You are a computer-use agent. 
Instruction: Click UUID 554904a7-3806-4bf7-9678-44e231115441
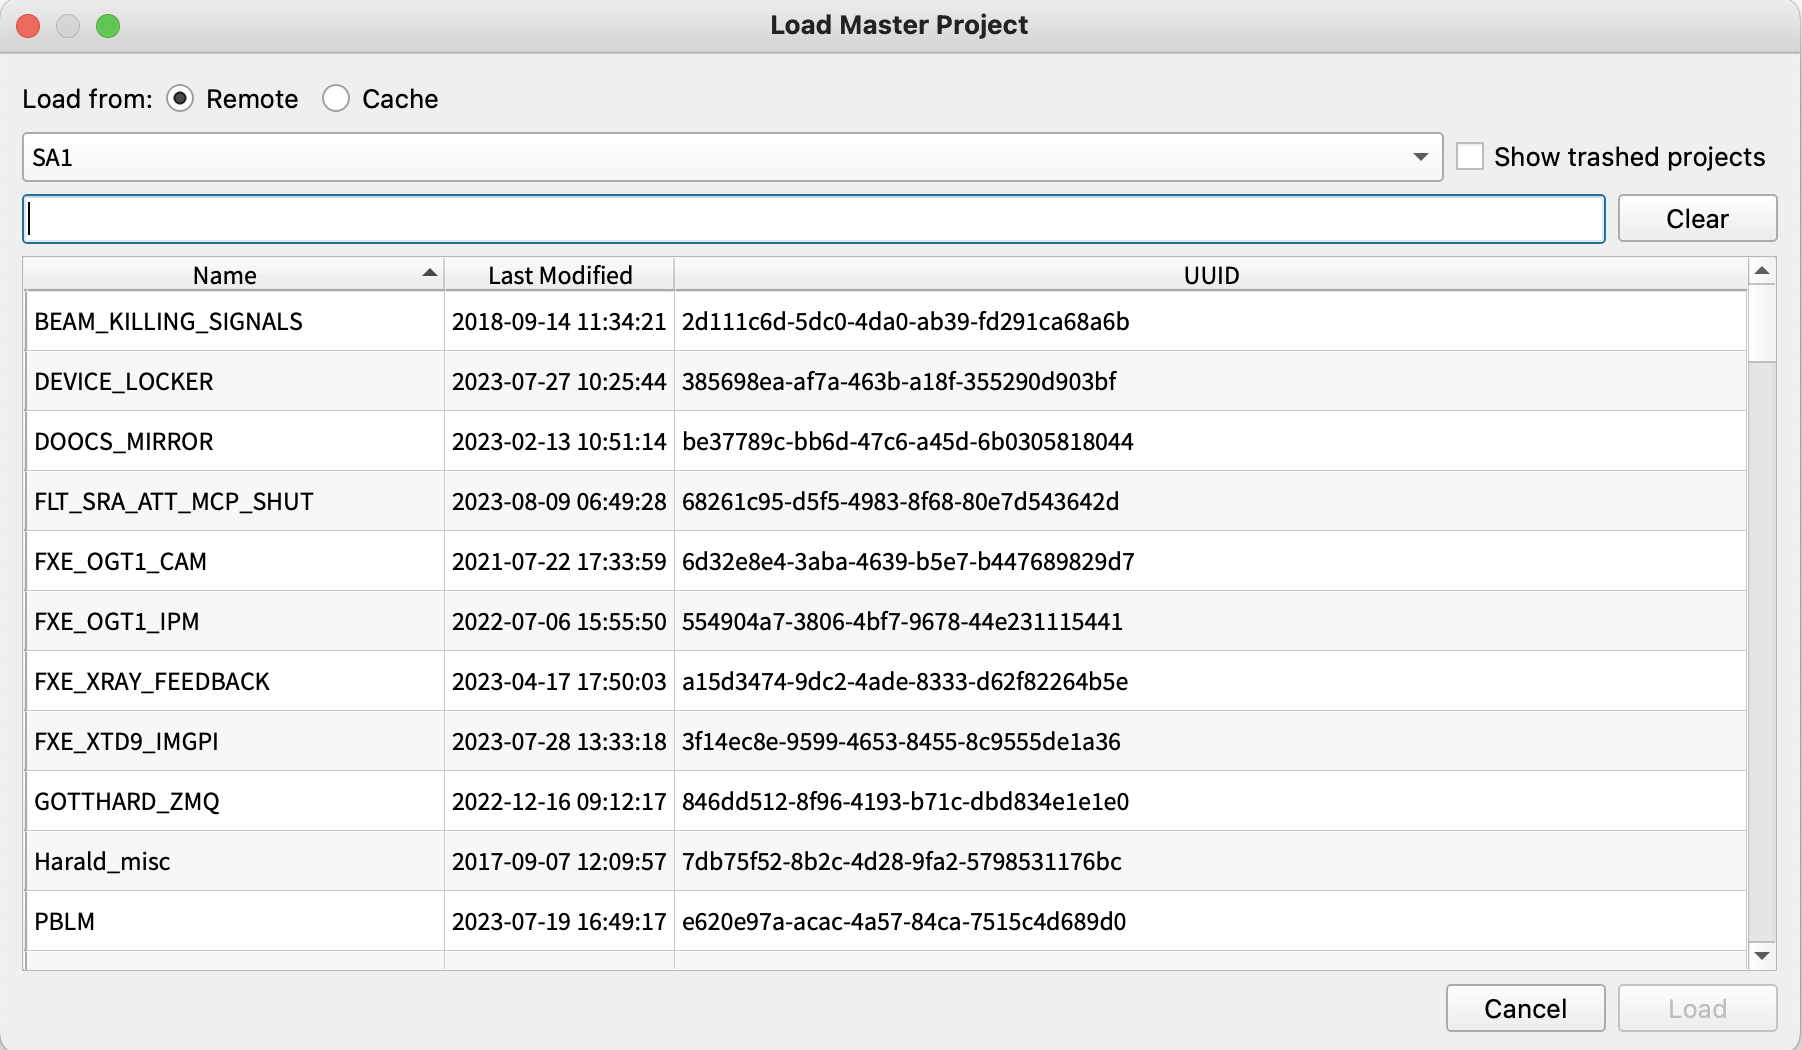point(902,621)
